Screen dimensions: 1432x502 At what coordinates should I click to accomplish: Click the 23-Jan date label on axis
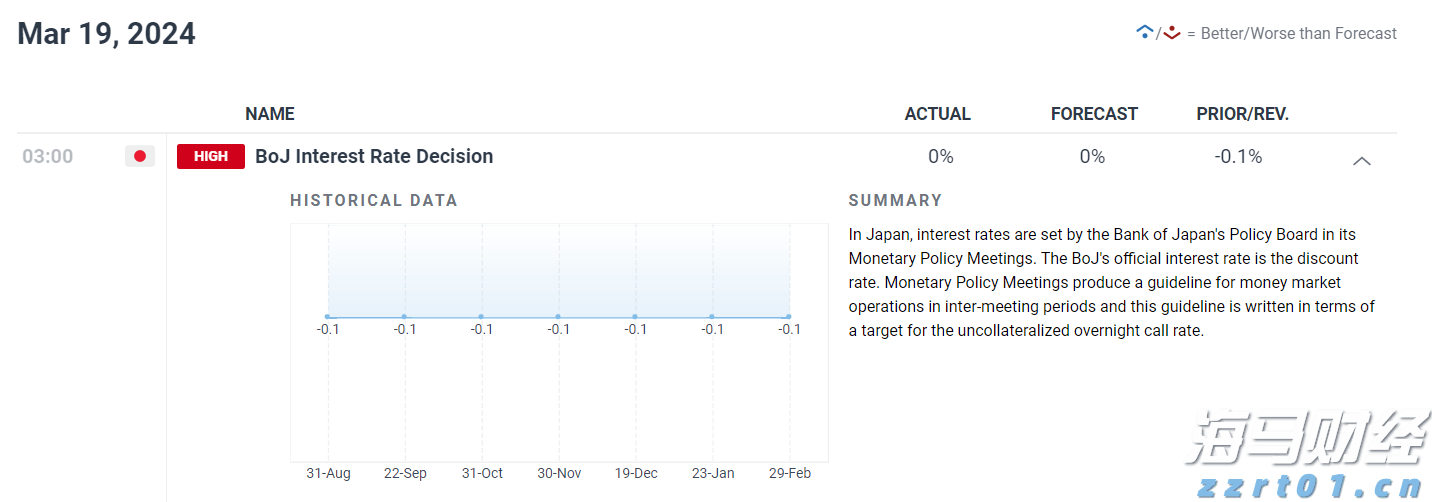click(x=713, y=473)
